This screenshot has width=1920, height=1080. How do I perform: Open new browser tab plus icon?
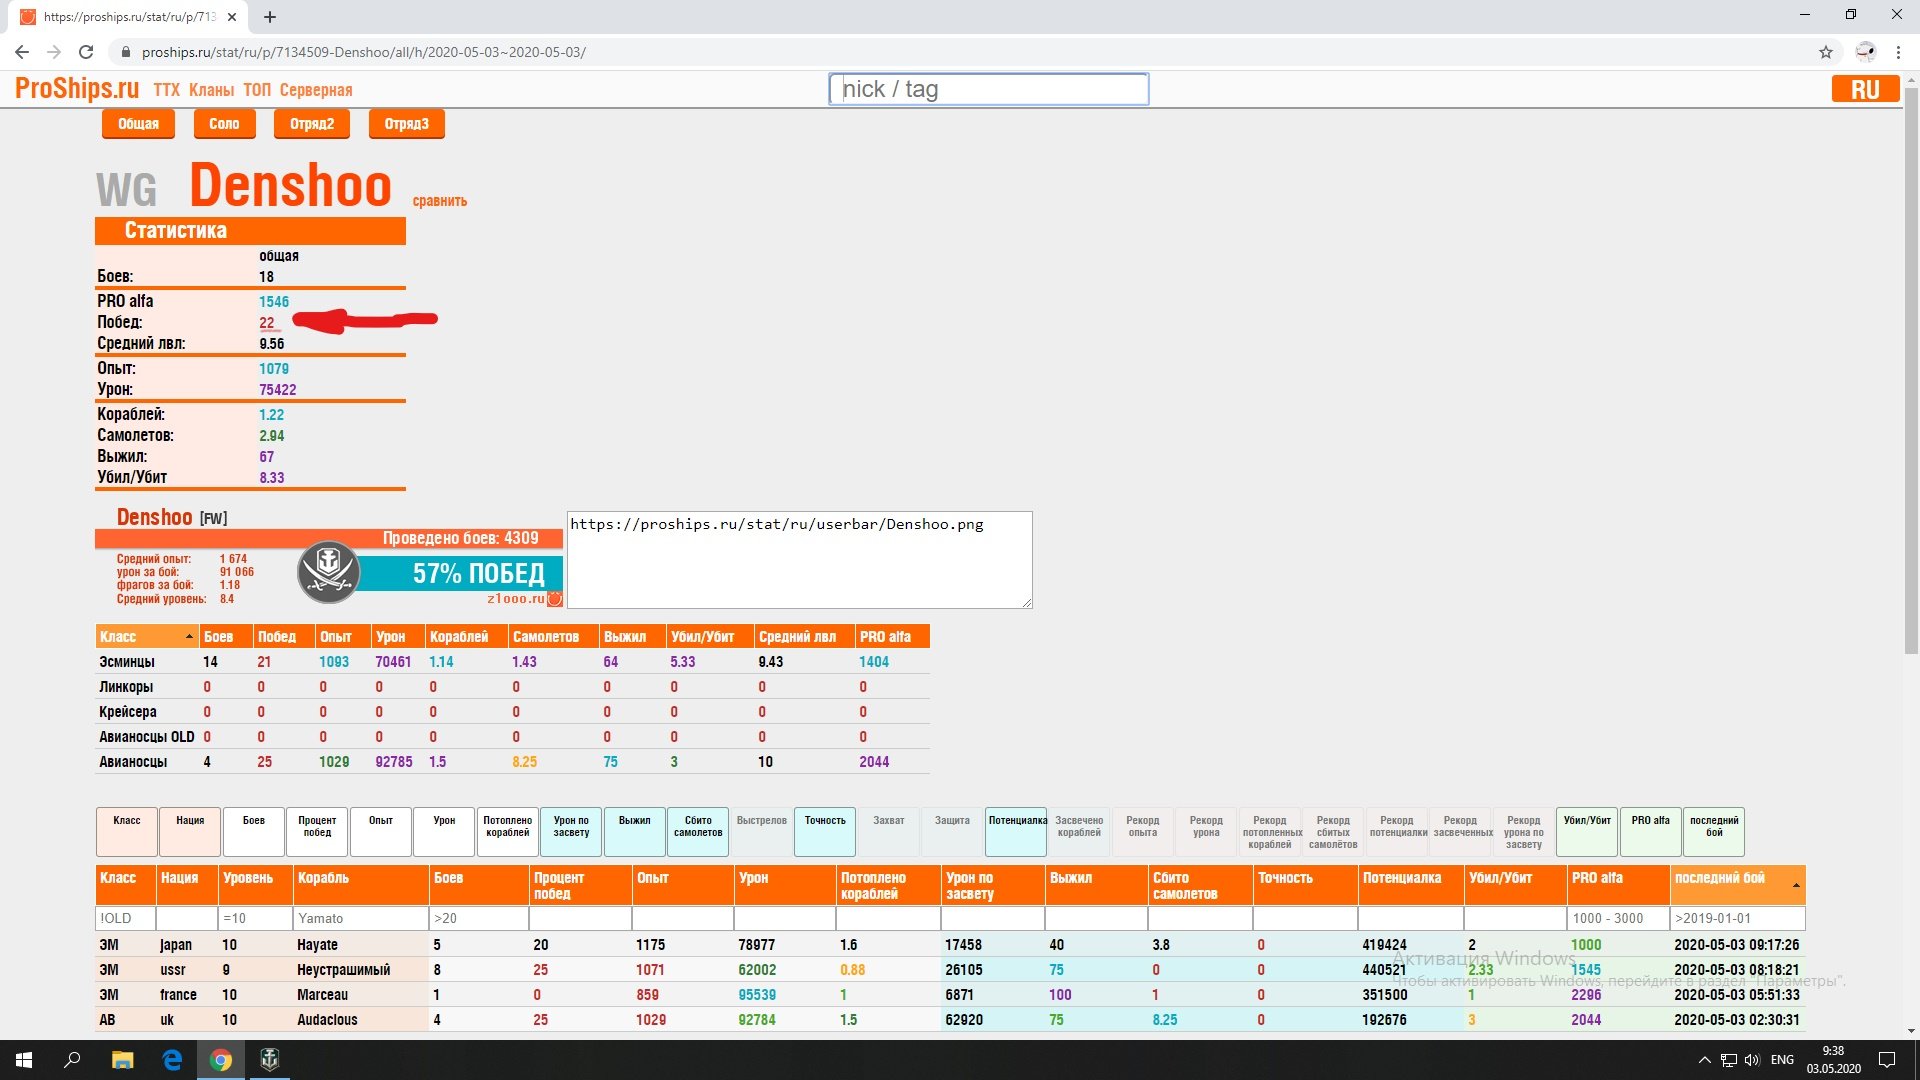click(270, 17)
